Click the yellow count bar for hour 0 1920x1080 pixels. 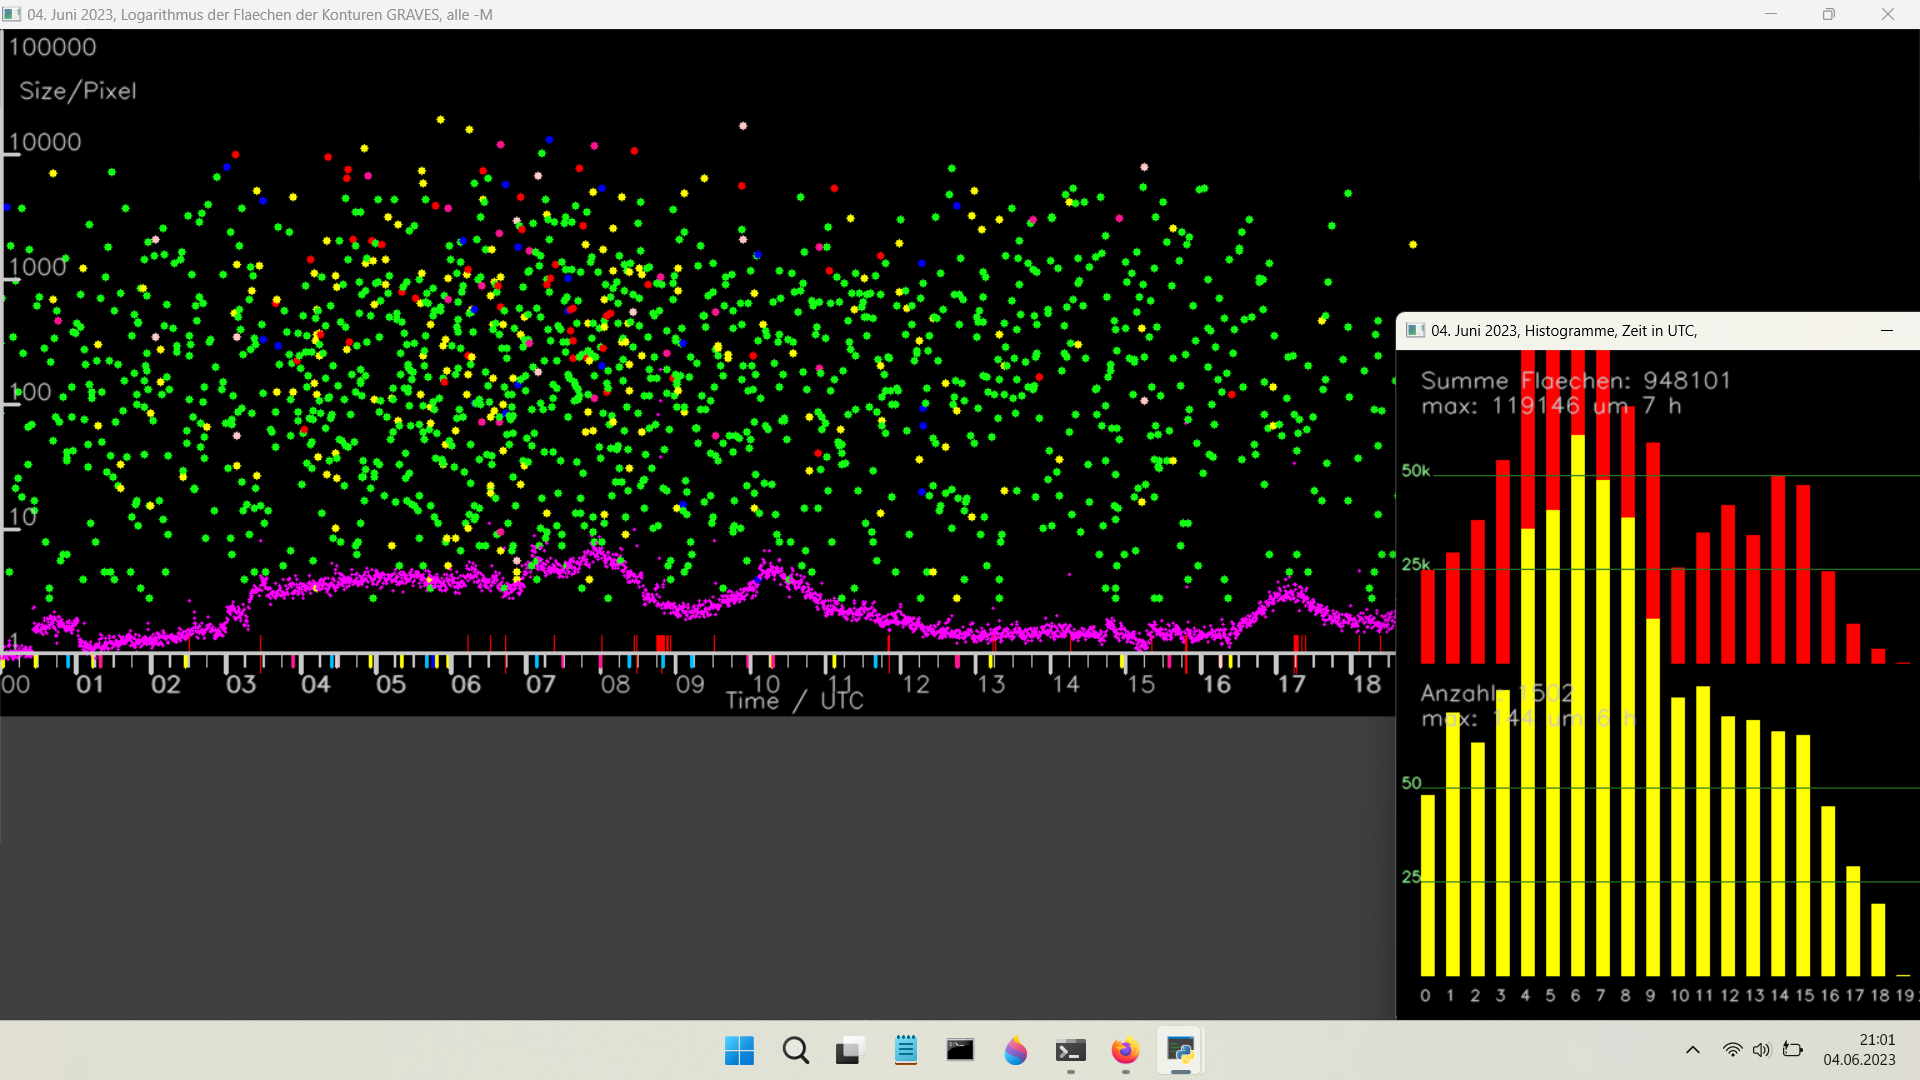pyautogui.click(x=1428, y=886)
